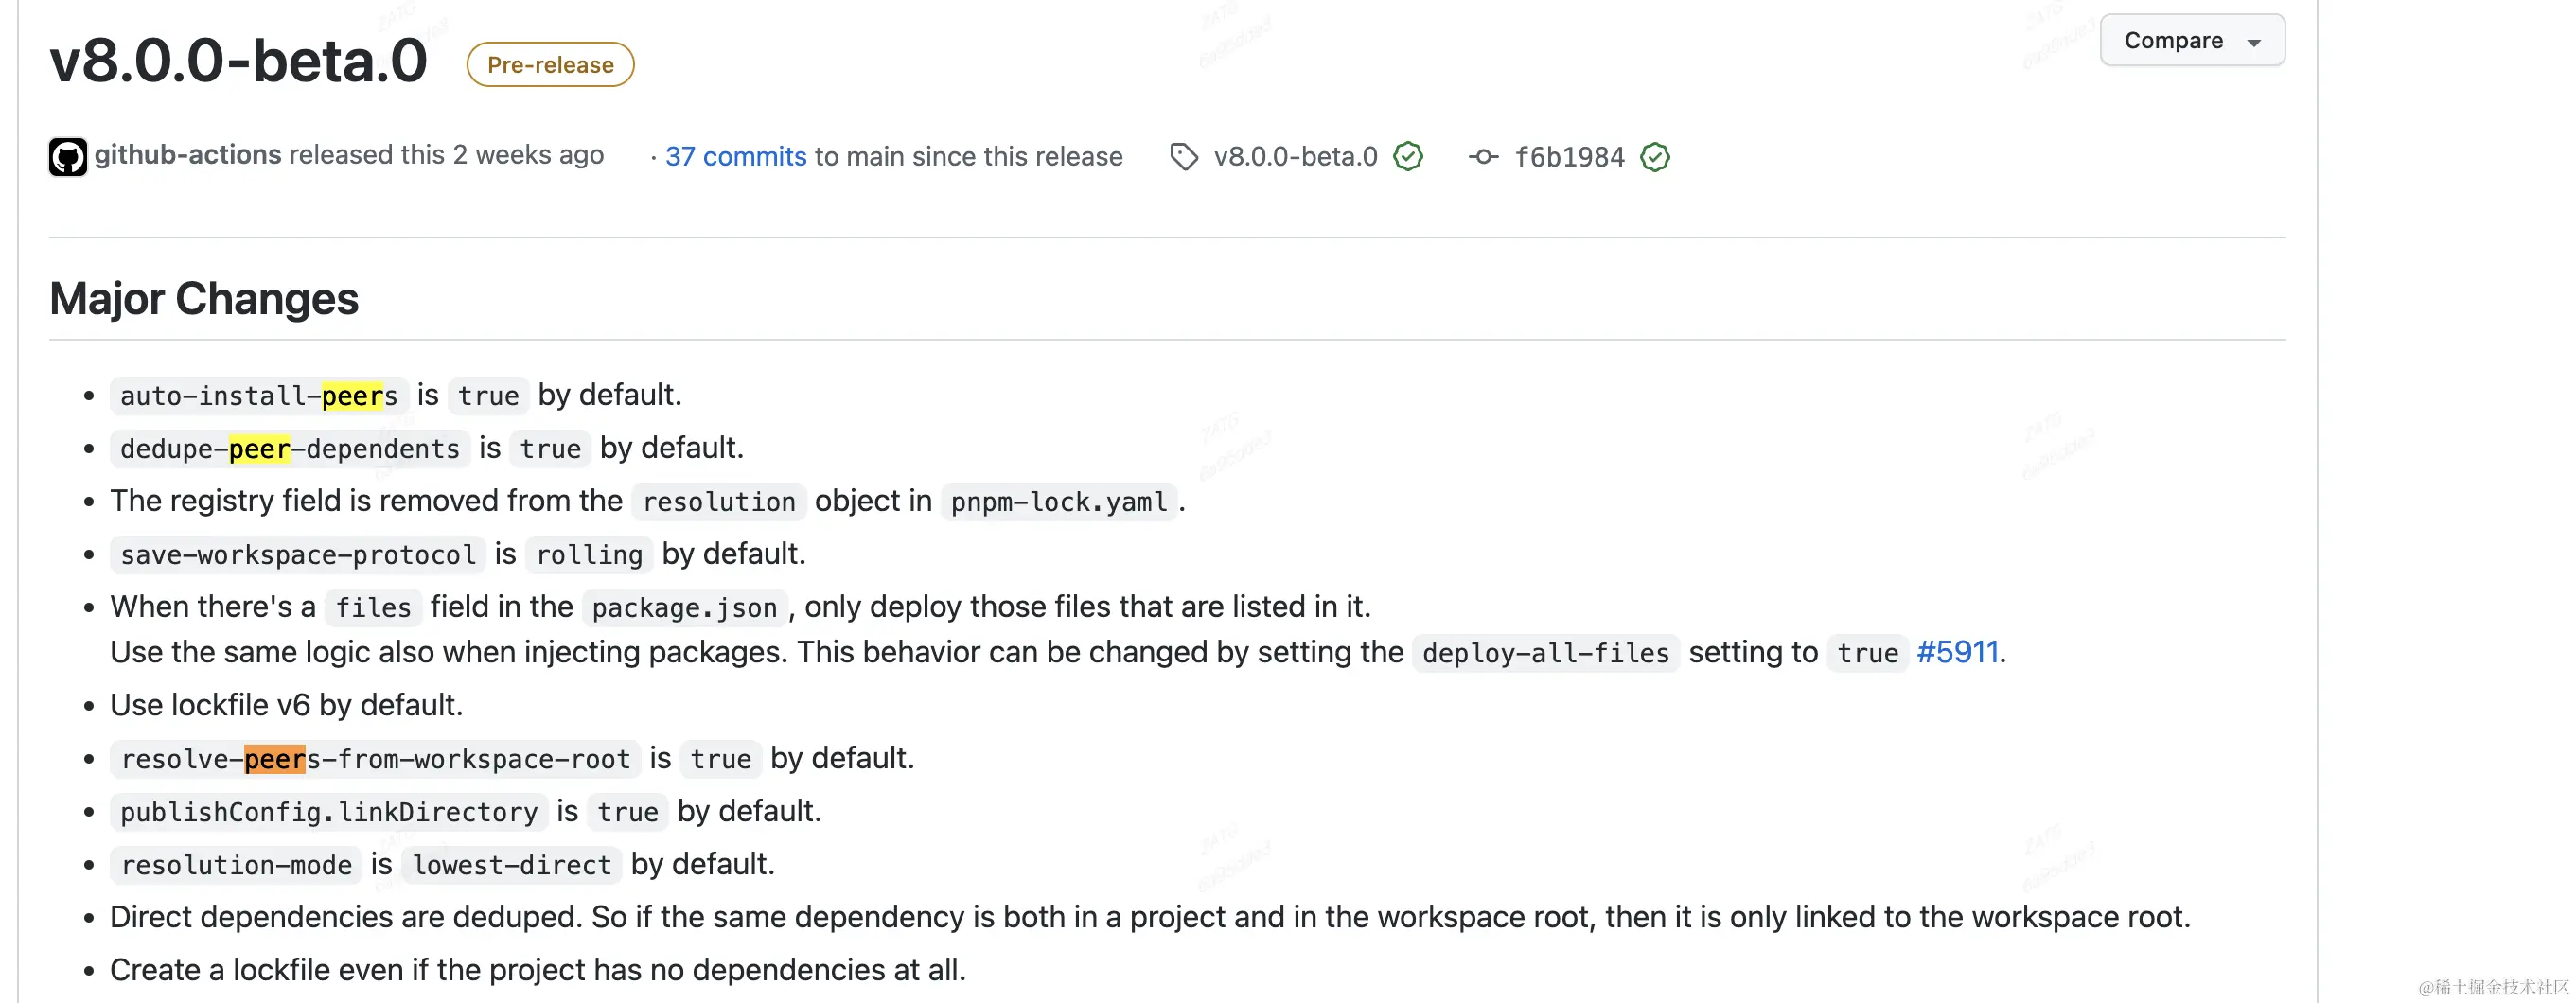This screenshot has height=1003, width=2576.
Task: Click the commit icon before f6b1984
Action: pos(1483,157)
